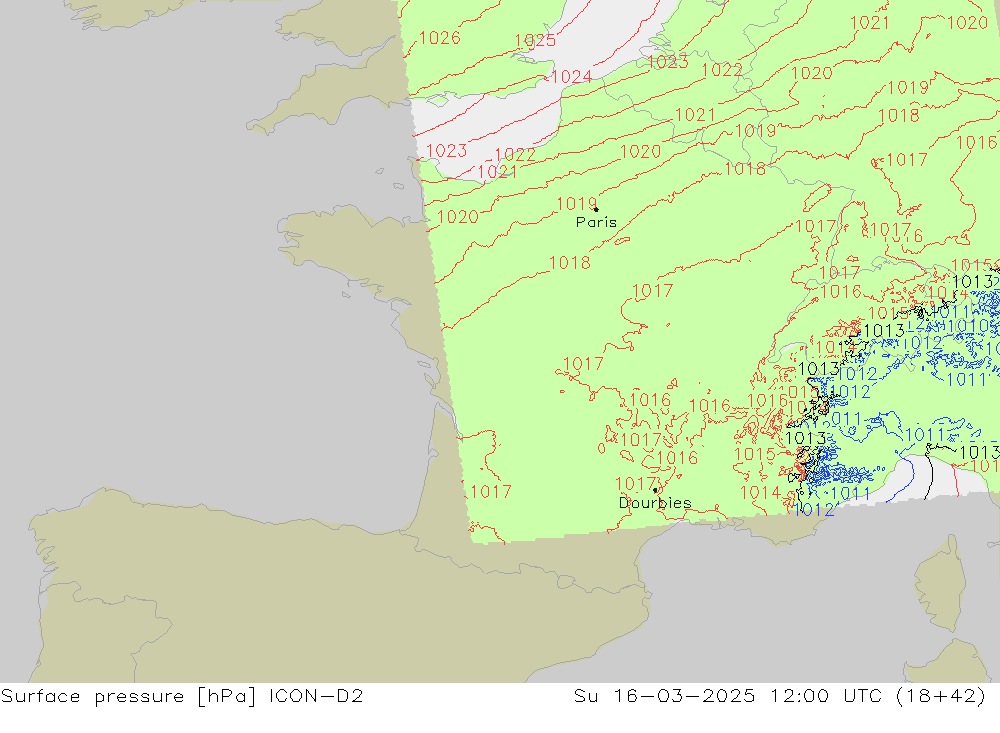1000x733 pixels.
Task: Click the 1018 label directly south of Paris
Action: pos(570,262)
